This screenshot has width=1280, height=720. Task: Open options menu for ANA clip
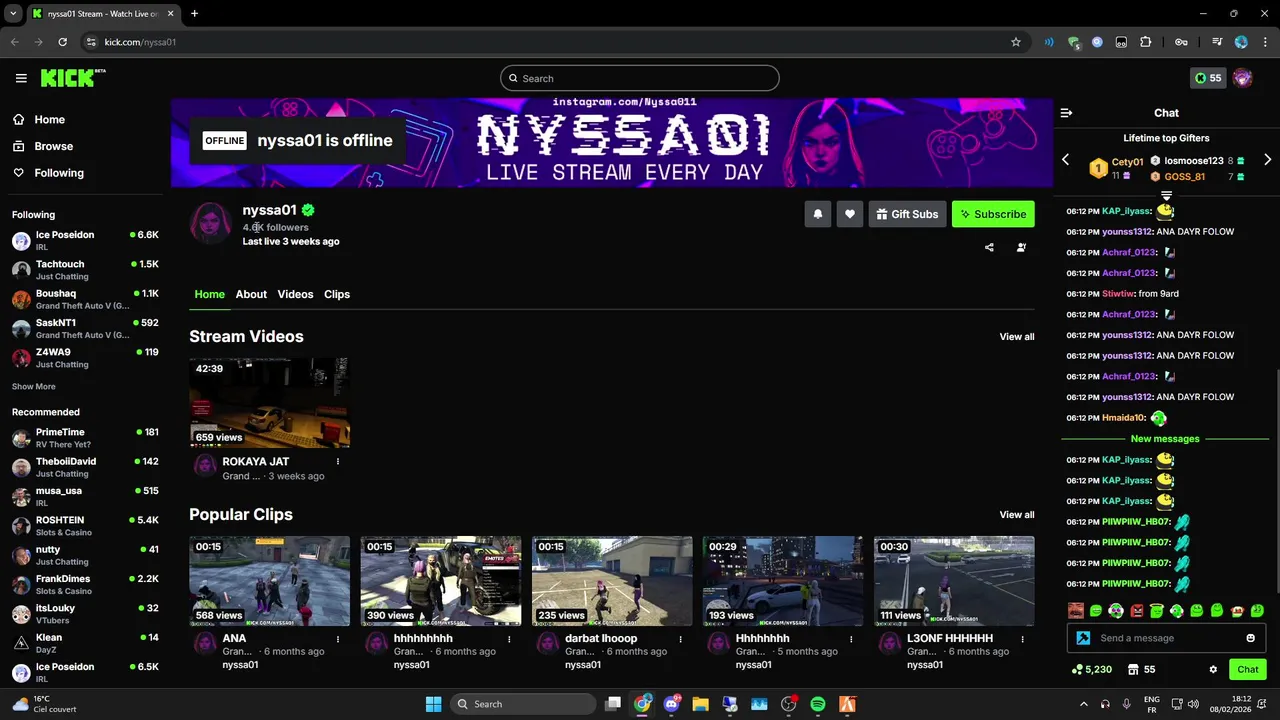pyautogui.click(x=338, y=639)
